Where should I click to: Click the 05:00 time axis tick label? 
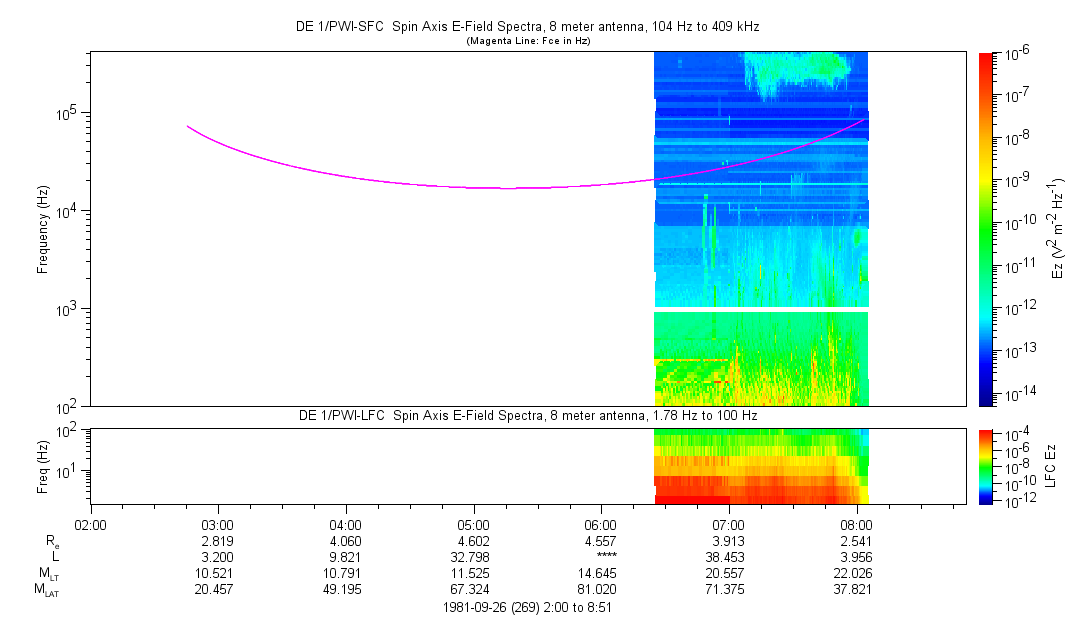pyautogui.click(x=473, y=524)
